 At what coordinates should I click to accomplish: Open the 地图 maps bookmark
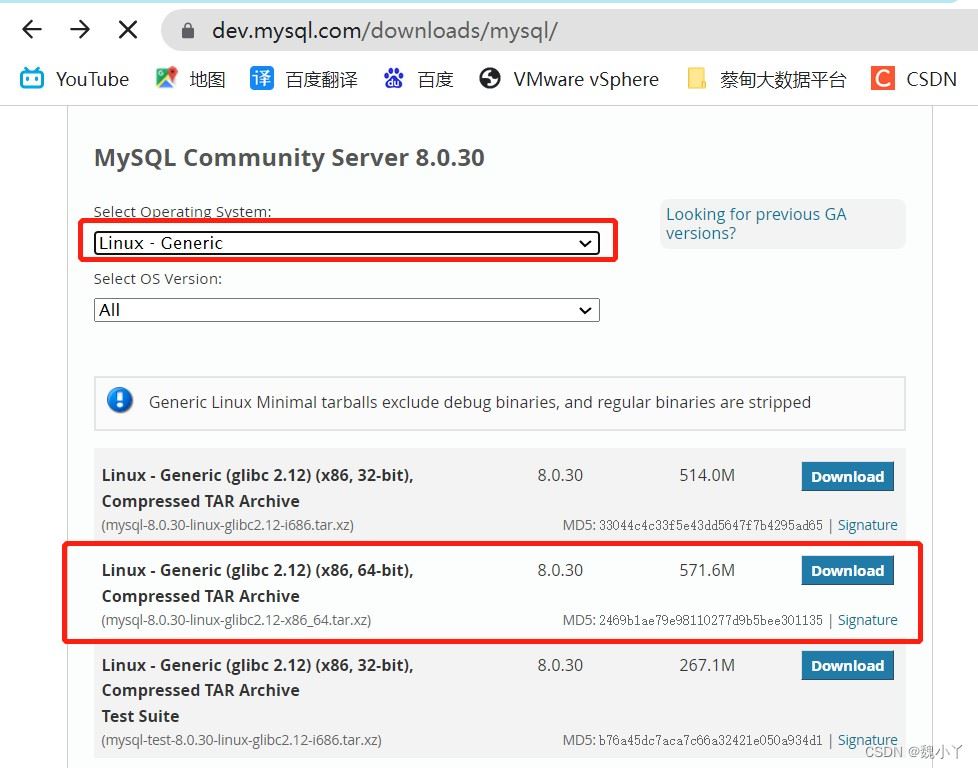tap(191, 79)
